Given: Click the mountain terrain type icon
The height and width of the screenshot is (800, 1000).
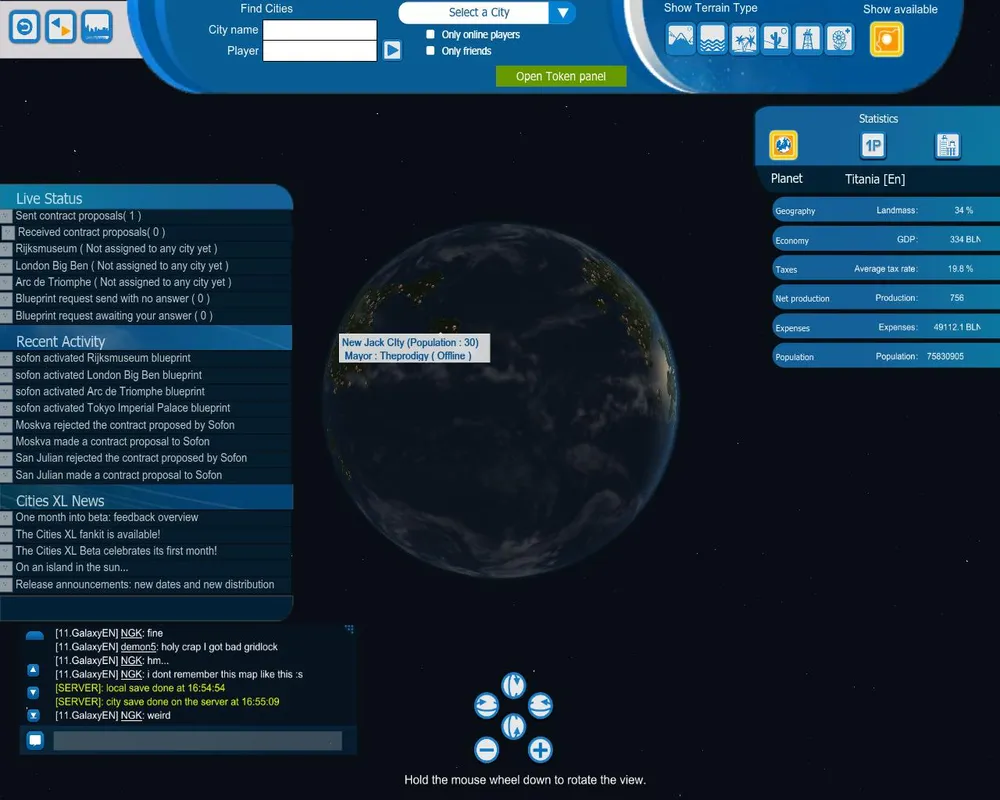Looking at the screenshot, I should point(681,39).
